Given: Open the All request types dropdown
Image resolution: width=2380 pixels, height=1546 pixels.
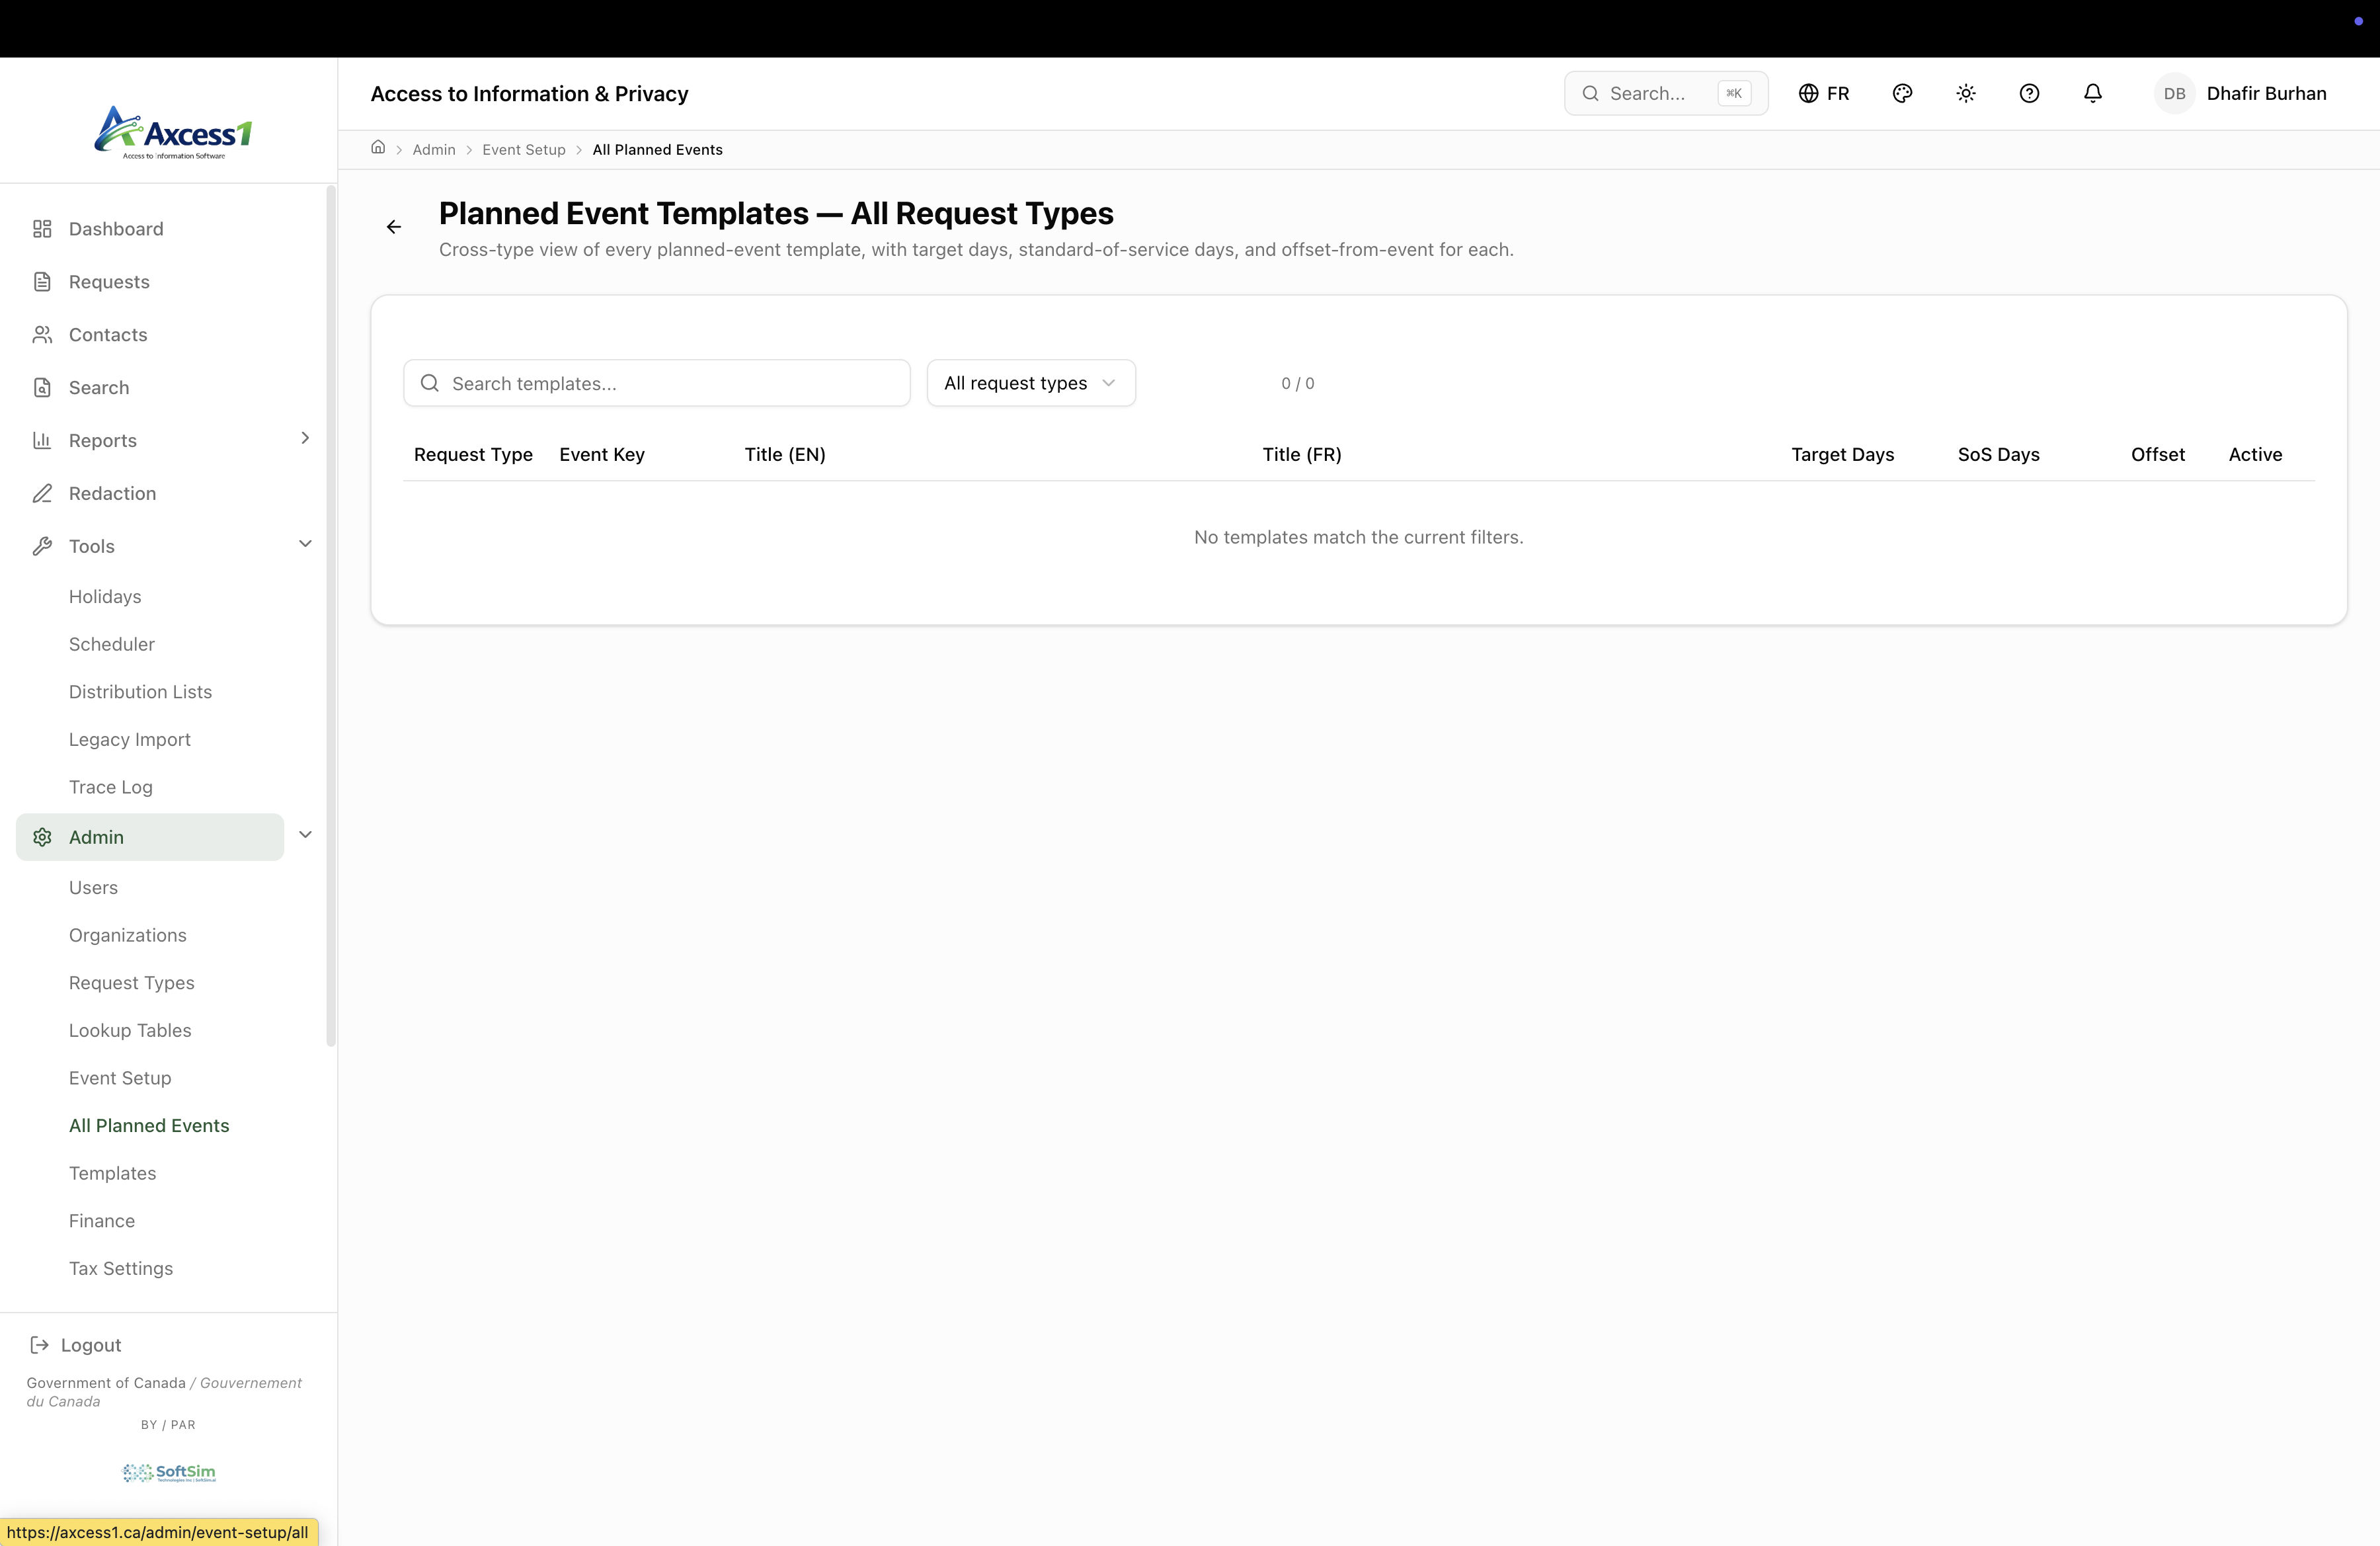Looking at the screenshot, I should 1030,383.
